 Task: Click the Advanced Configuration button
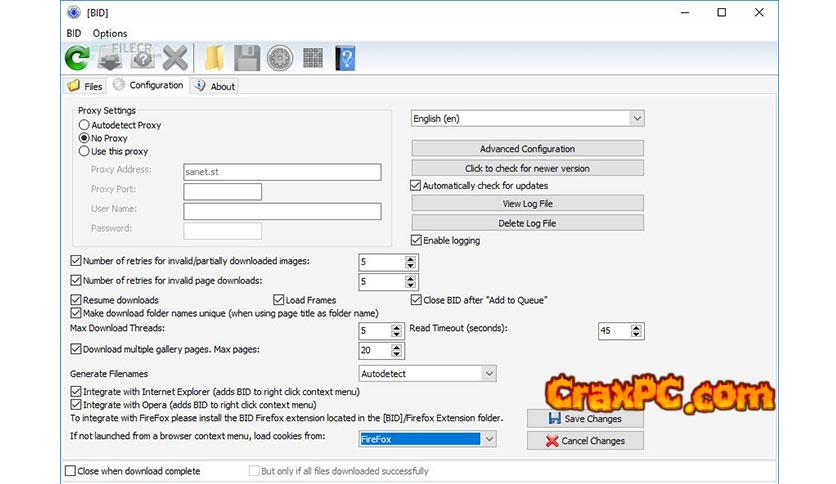[527, 149]
